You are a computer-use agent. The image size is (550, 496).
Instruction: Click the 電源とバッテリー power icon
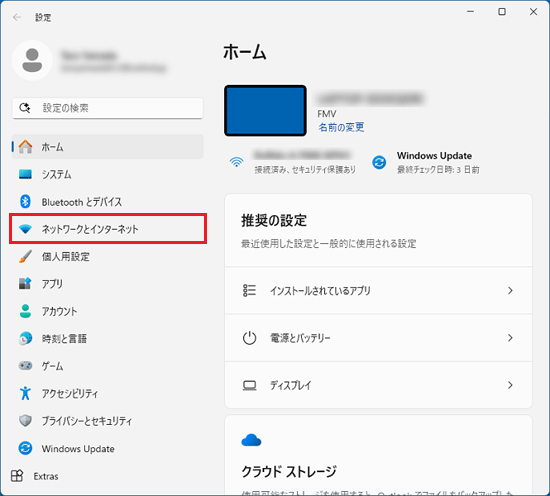pyautogui.click(x=249, y=338)
